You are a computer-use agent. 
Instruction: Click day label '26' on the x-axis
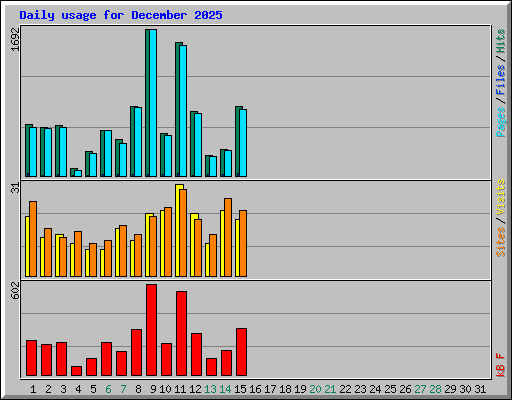point(405,389)
